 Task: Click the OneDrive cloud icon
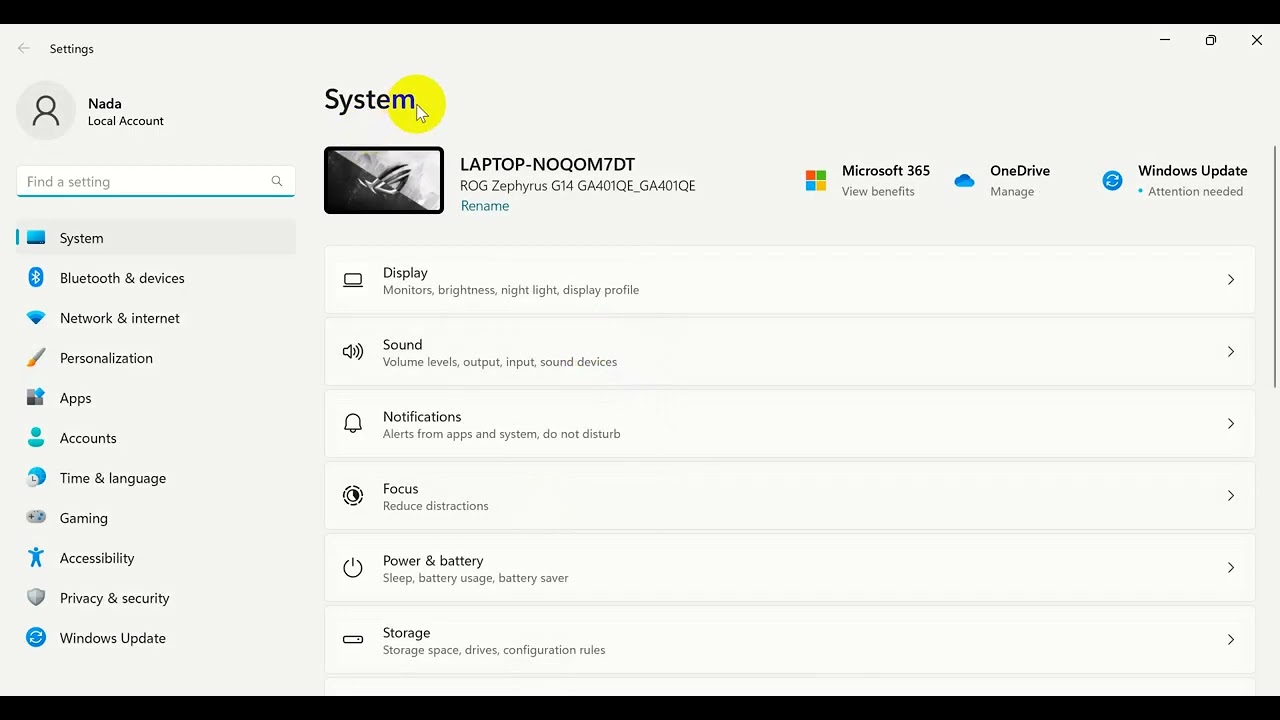coord(964,181)
